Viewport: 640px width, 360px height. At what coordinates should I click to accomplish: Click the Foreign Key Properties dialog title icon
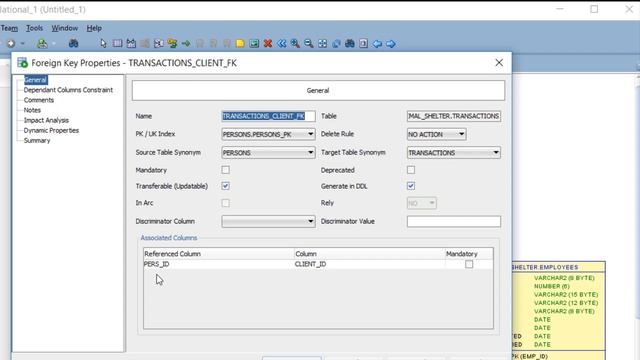(22, 63)
